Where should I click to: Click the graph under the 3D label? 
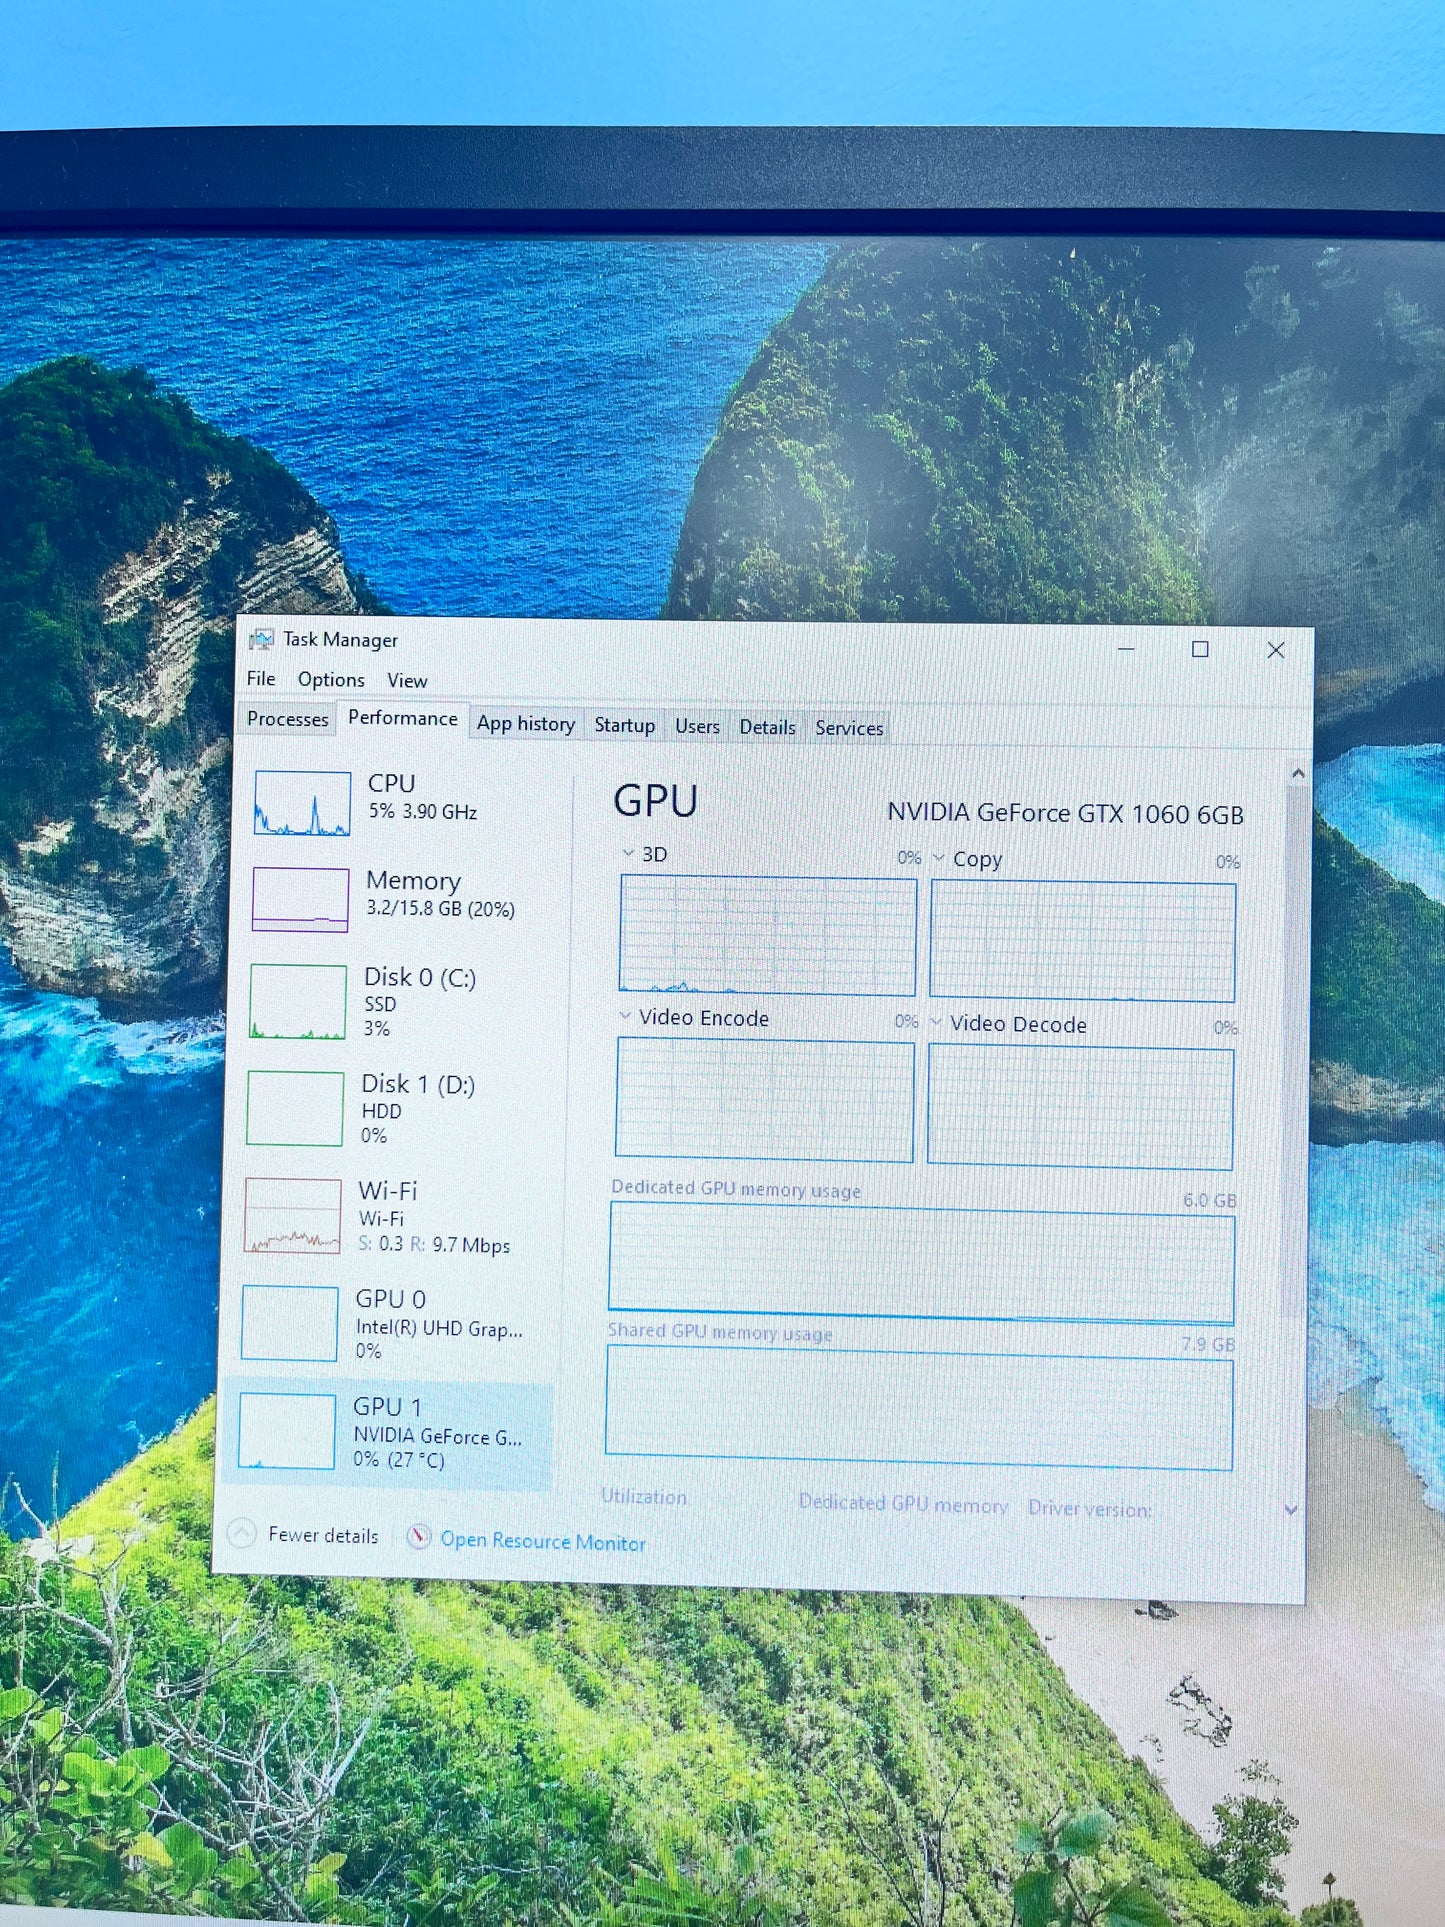coord(767,936)
